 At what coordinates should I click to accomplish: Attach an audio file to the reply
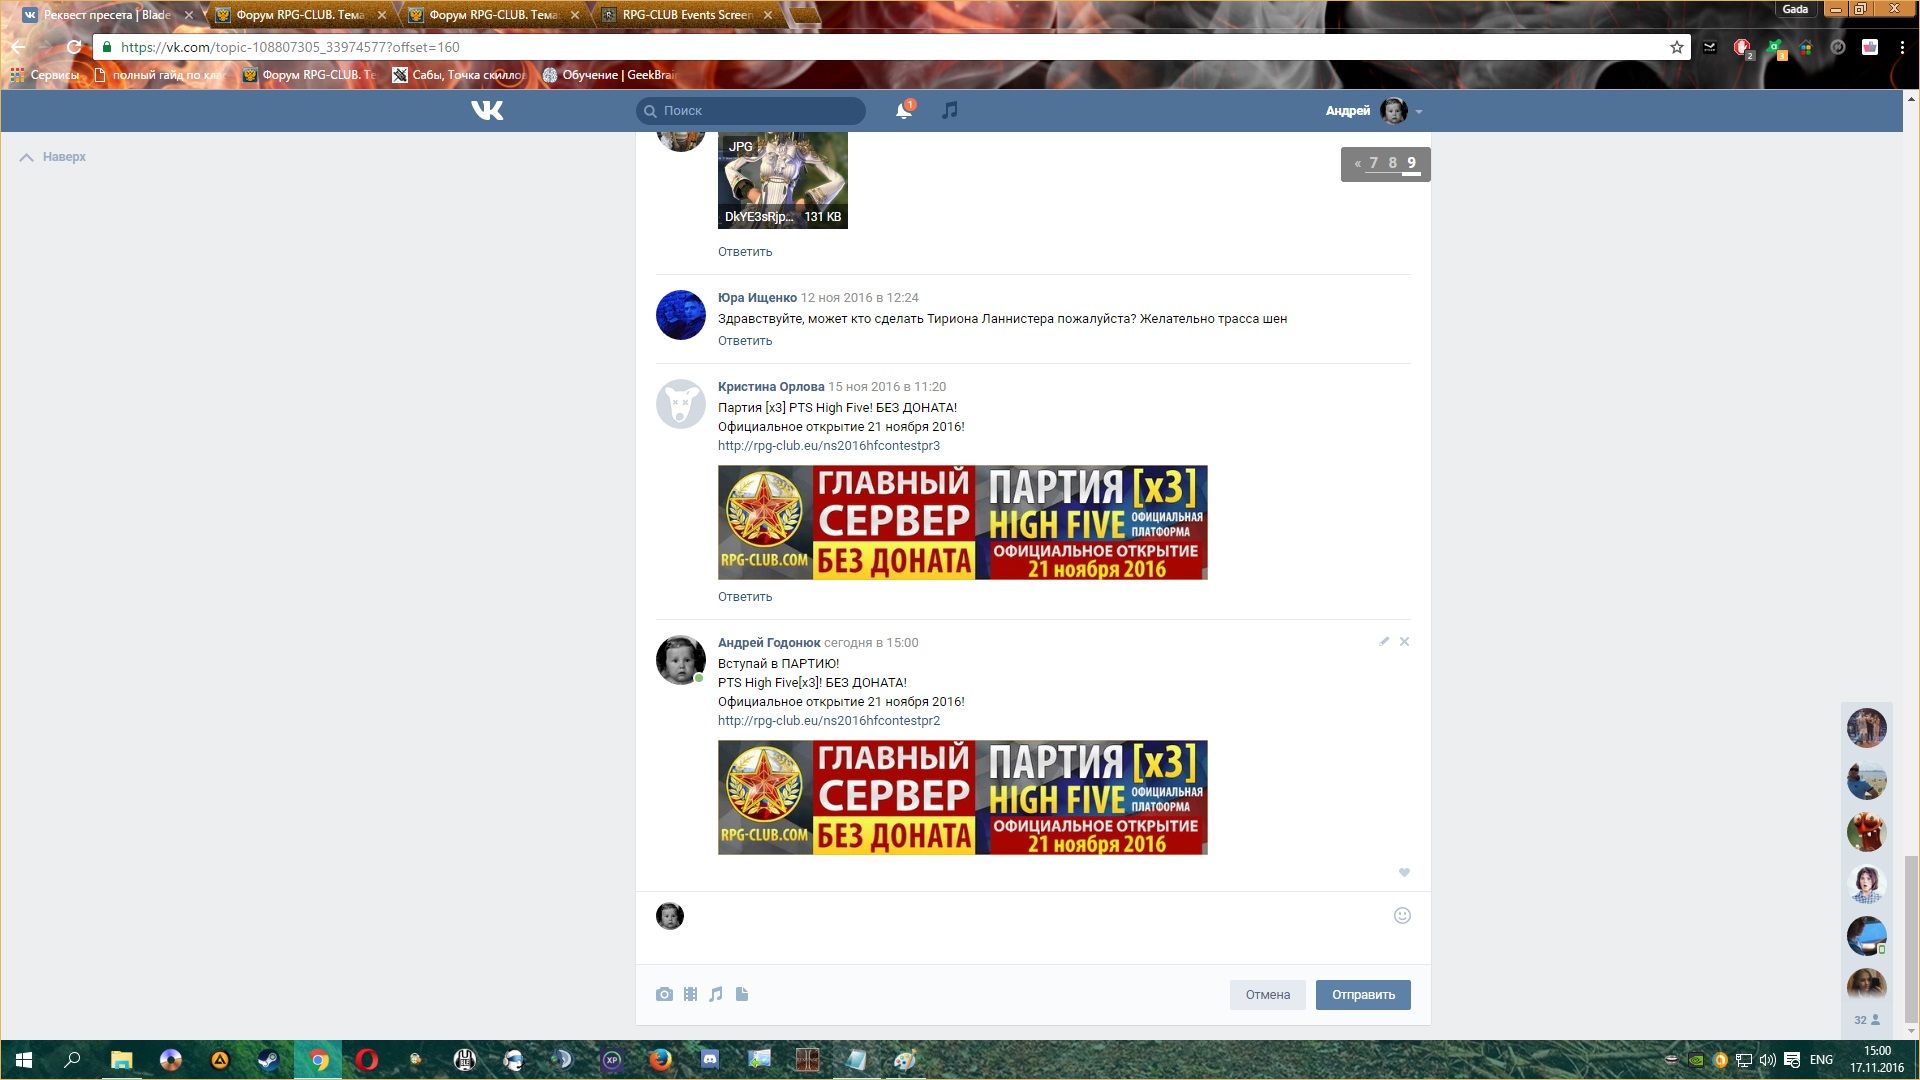[x=716, y=994]
